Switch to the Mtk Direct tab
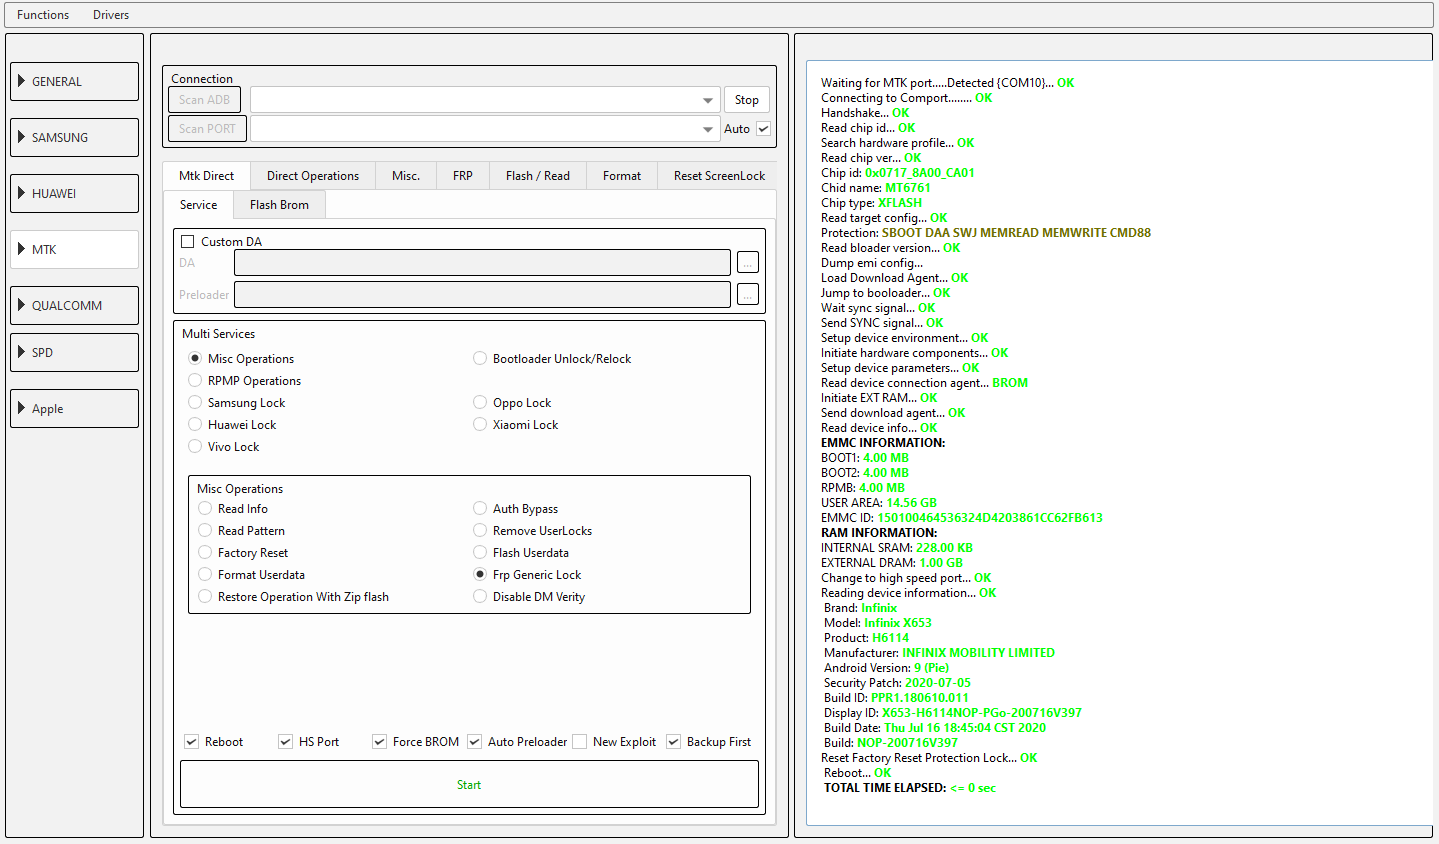 click(x=207, y=176)
